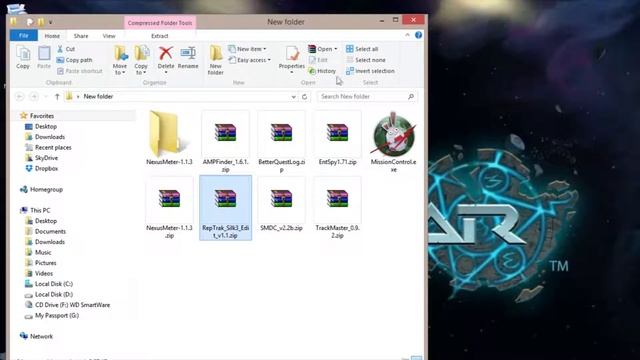Click the Paste icon in ribbon

pos(44,57)
